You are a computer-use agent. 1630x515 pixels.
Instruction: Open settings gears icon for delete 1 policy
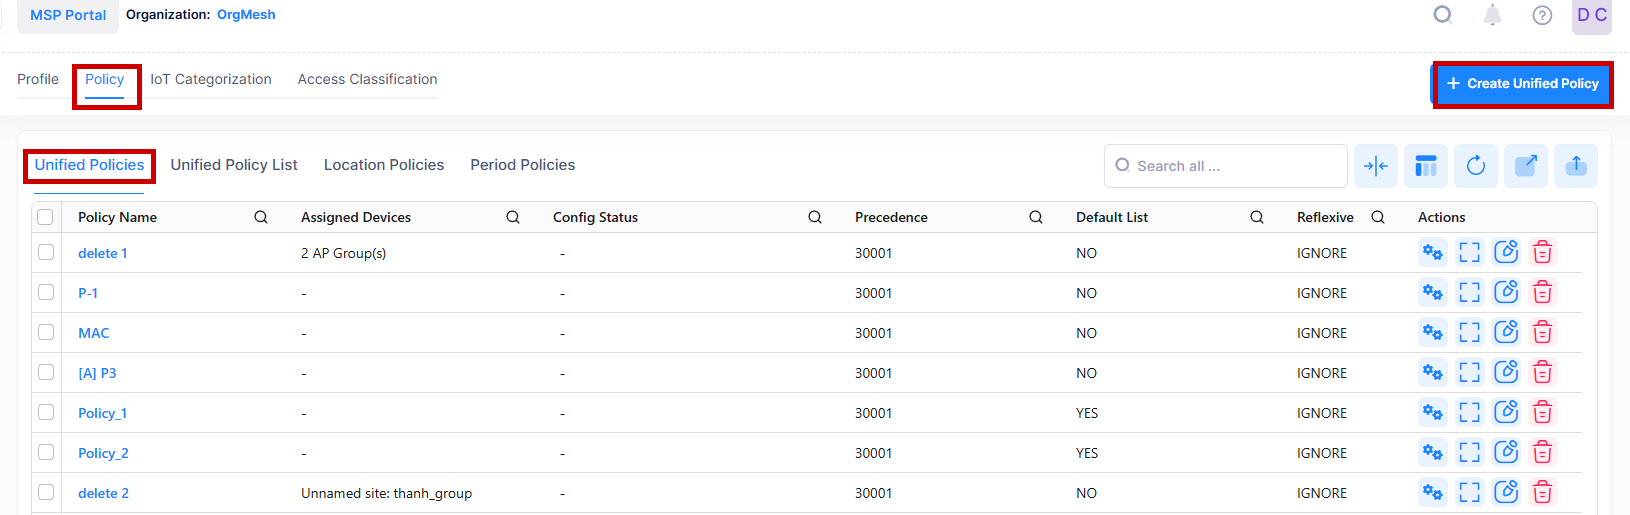1432,252
